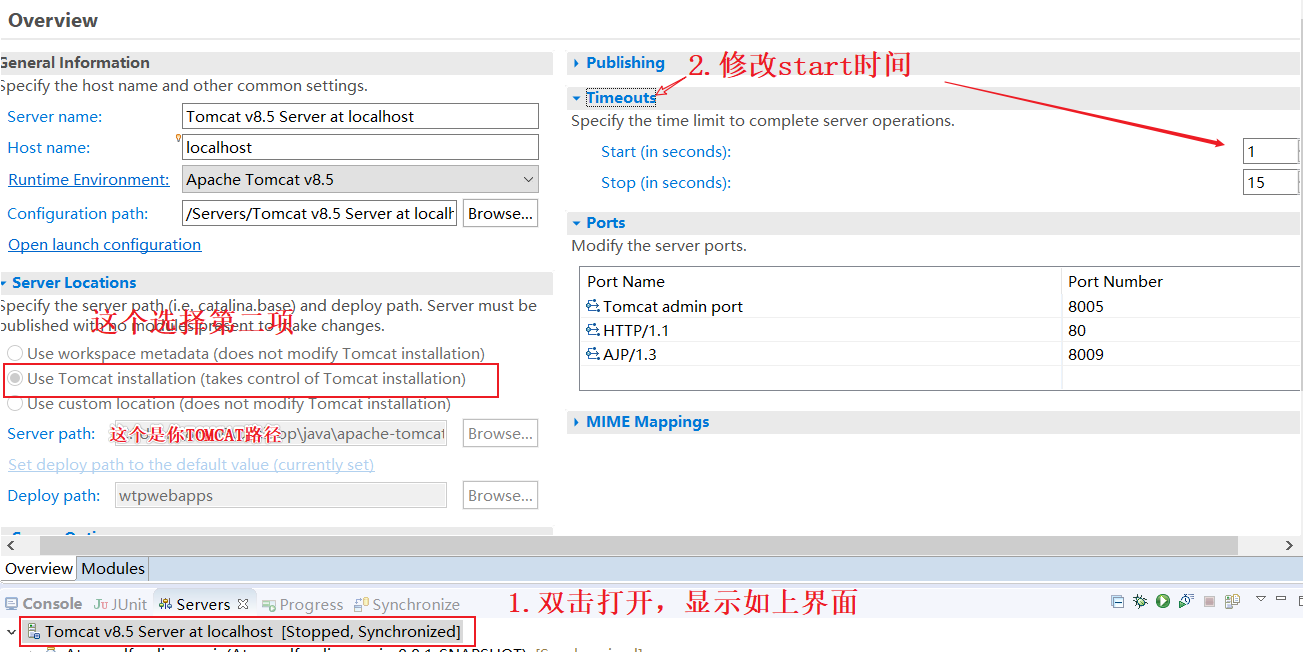The width and height of the screenshot is (1303, 652).
Task: Switch to the Console tab
Action: point(44,604)
